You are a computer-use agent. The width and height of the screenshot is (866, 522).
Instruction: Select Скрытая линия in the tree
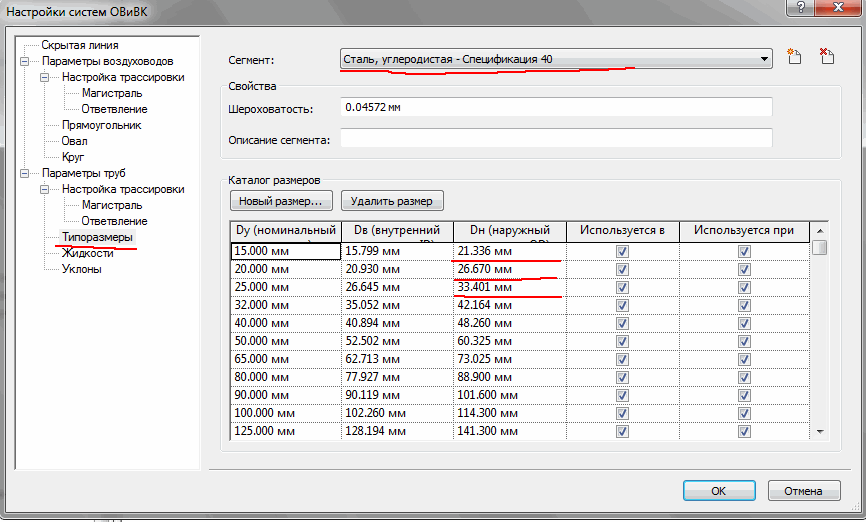click(80, 45)
